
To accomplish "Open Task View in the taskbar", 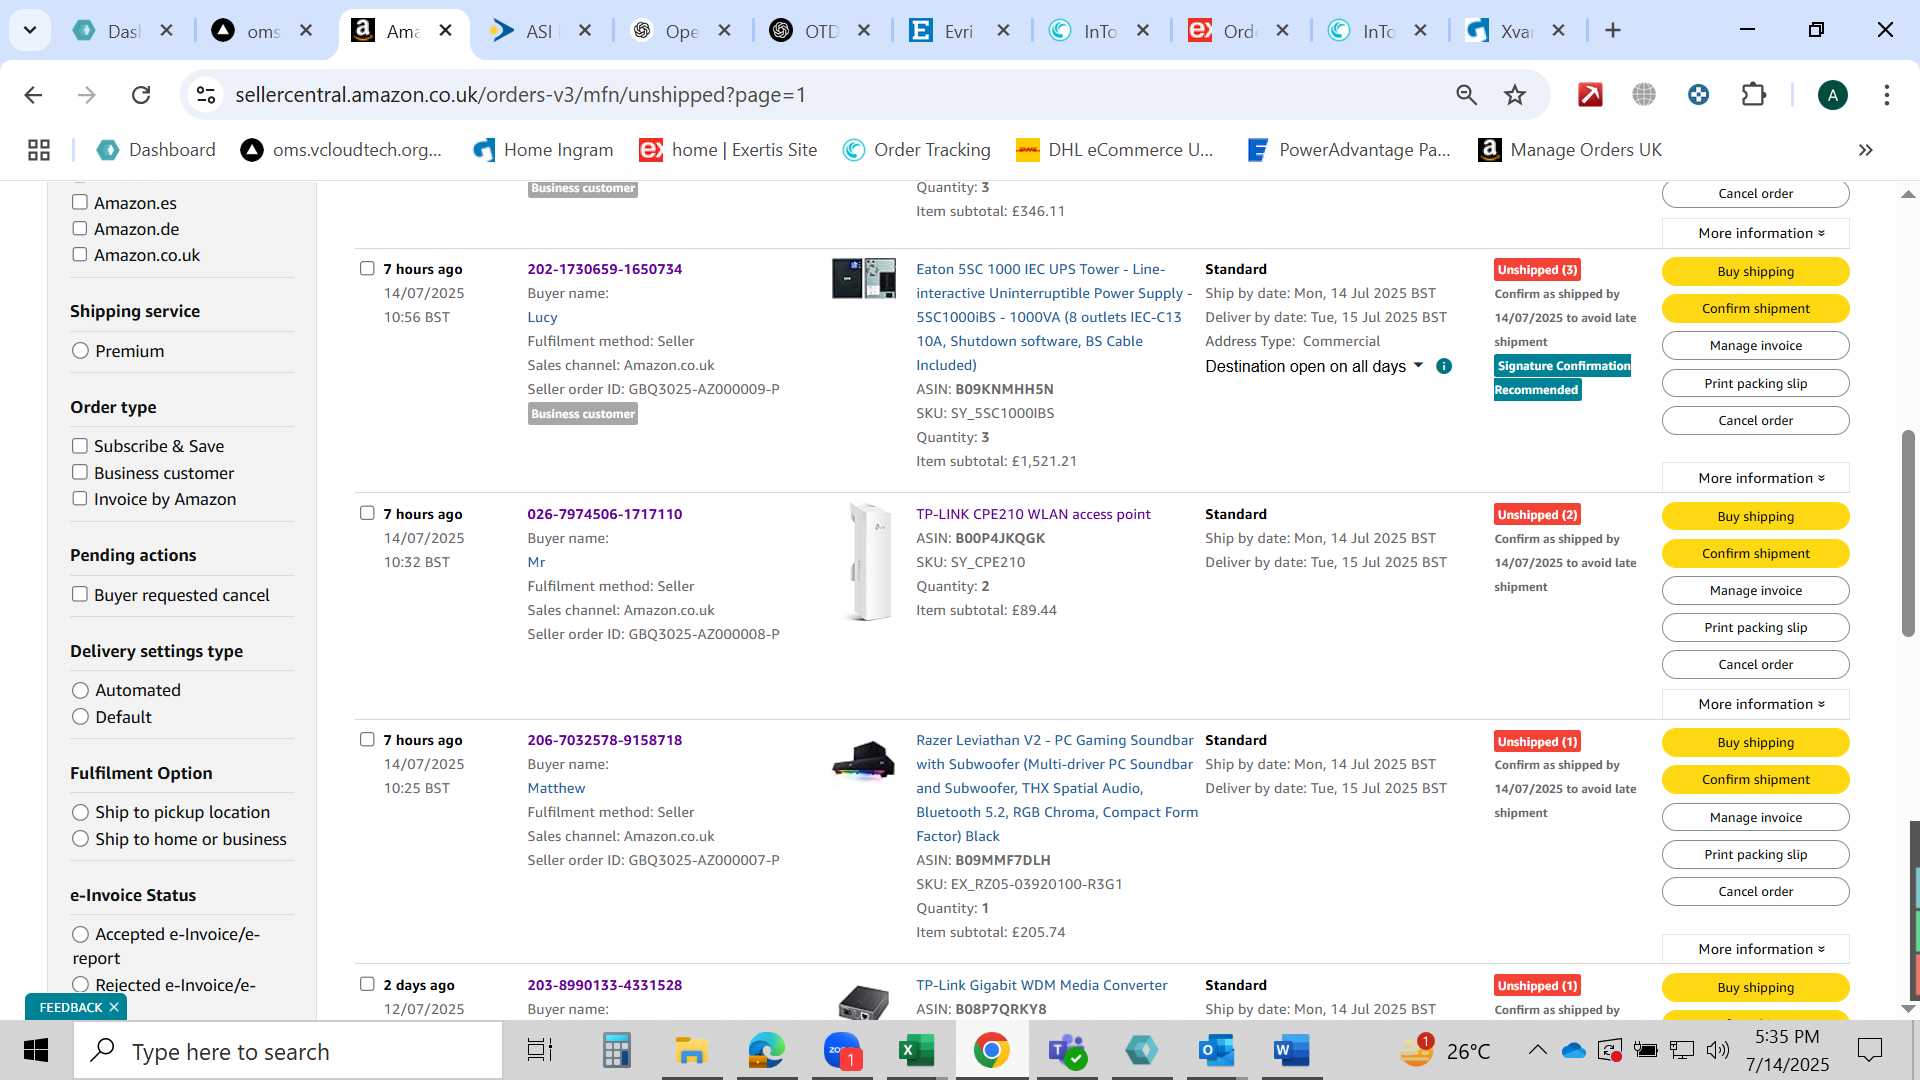I will pos(540,1051).
